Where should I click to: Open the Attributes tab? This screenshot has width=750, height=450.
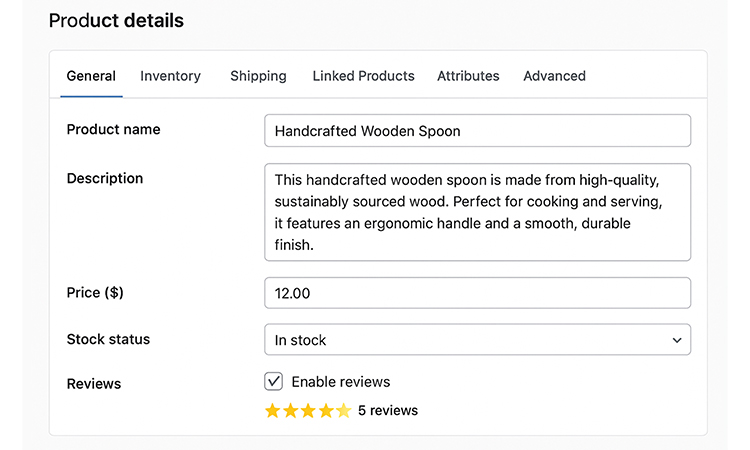[x=468, y=76]
